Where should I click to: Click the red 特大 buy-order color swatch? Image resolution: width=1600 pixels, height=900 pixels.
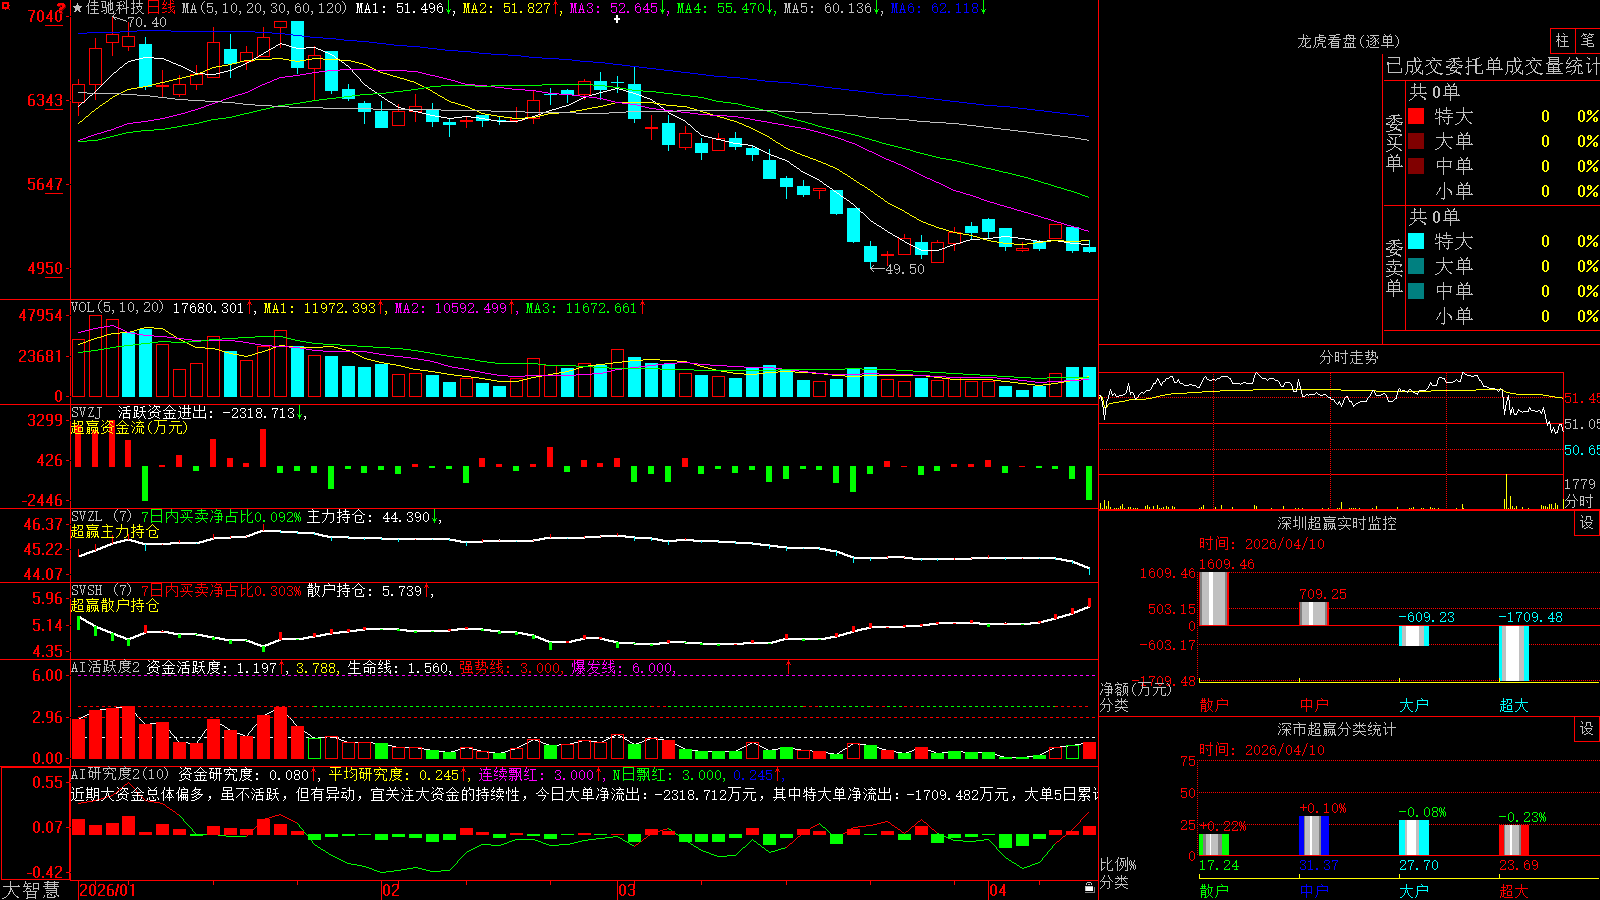coord(1416,116)
